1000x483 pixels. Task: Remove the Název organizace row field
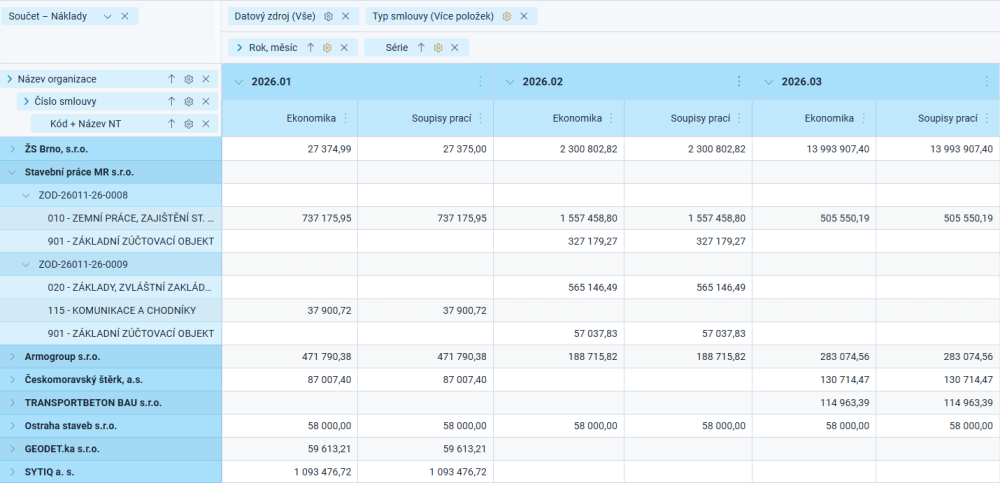[x=206, y=79]
